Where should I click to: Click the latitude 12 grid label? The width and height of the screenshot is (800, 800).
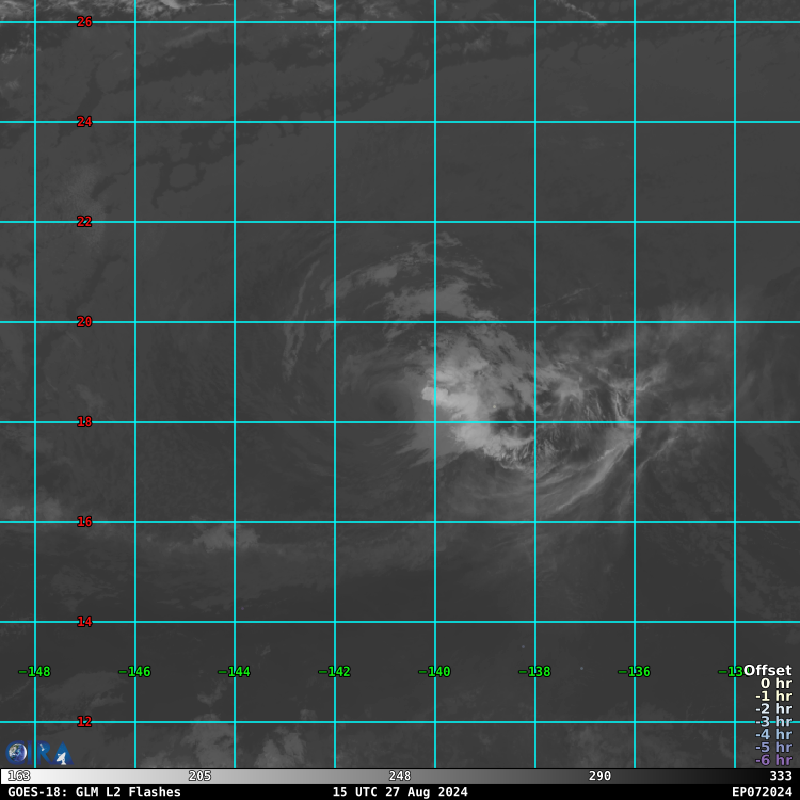85,722
